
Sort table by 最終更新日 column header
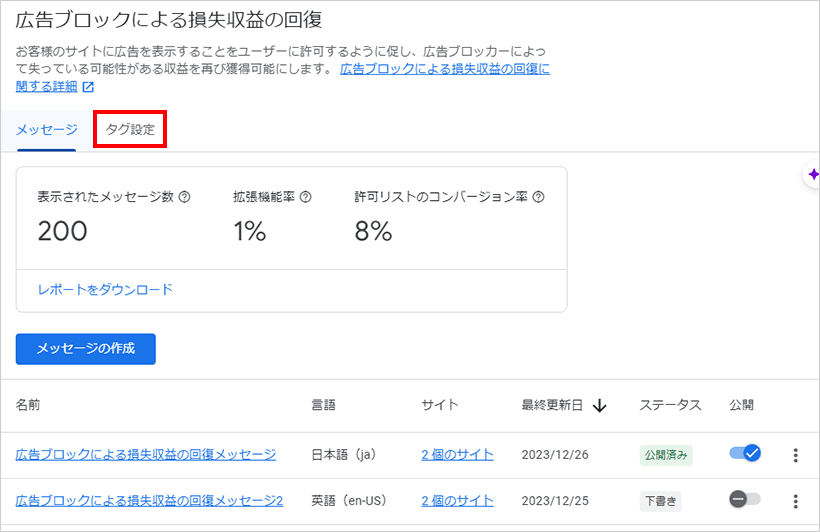[x=552, y=405]
